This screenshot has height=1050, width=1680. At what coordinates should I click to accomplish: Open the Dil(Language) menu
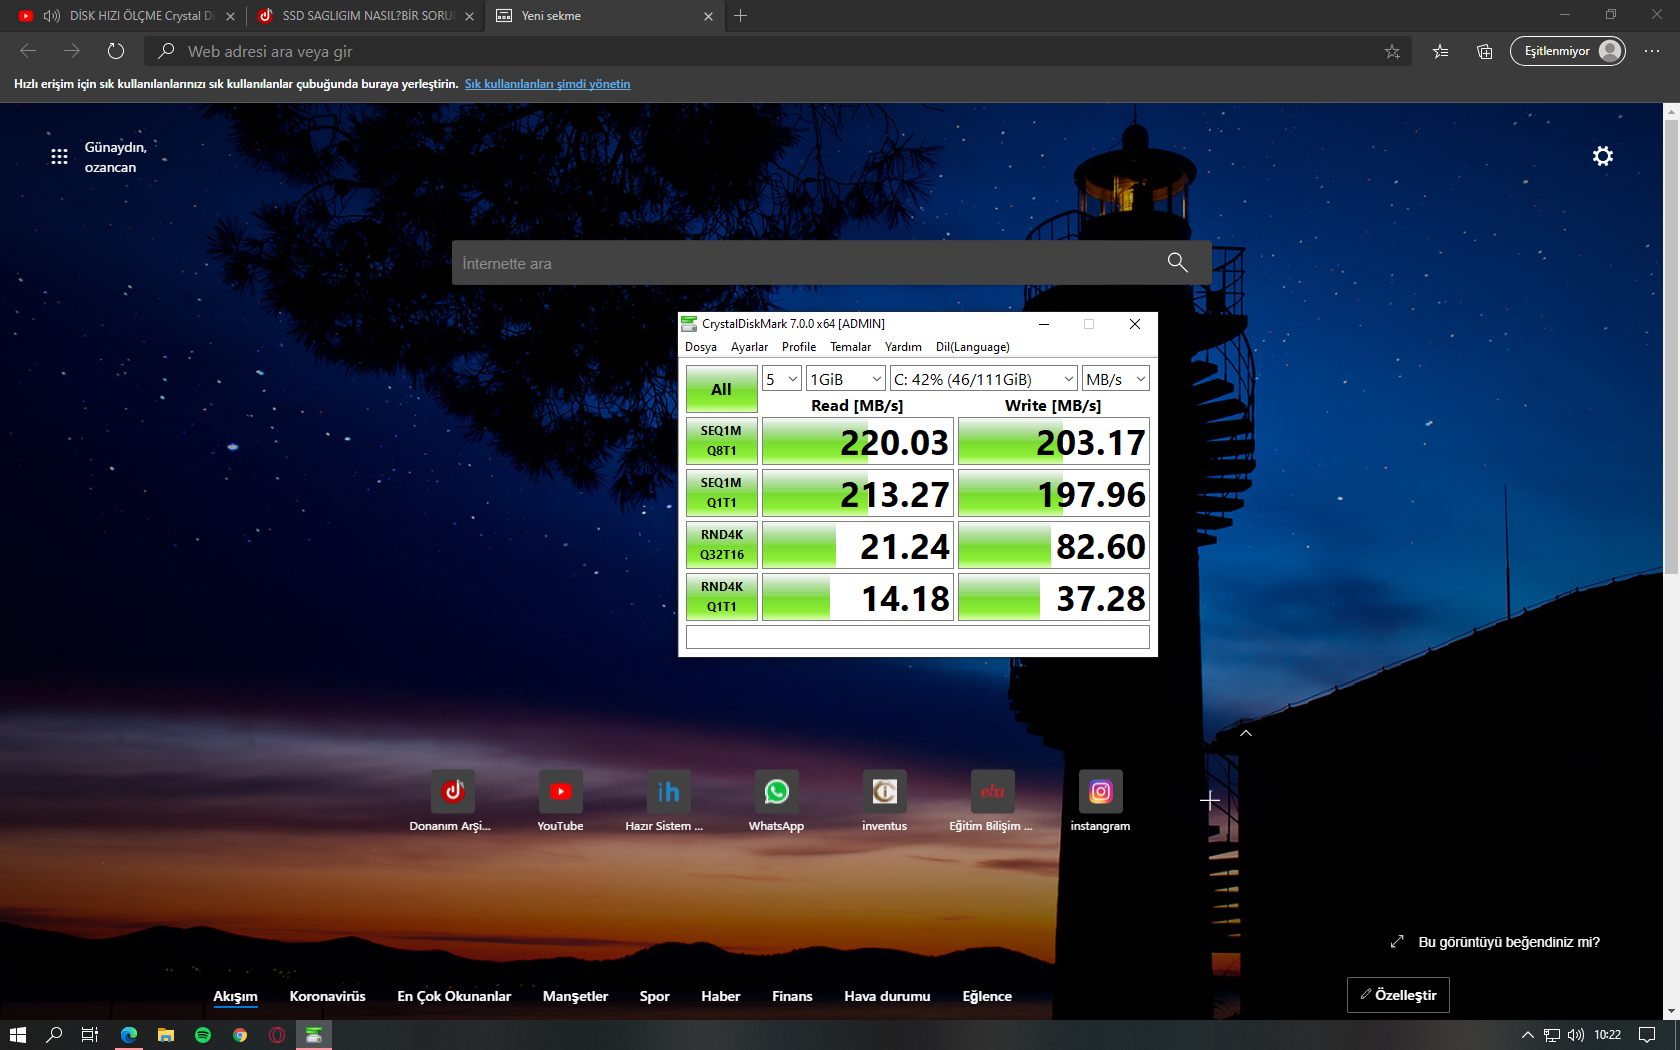point(973,347)
